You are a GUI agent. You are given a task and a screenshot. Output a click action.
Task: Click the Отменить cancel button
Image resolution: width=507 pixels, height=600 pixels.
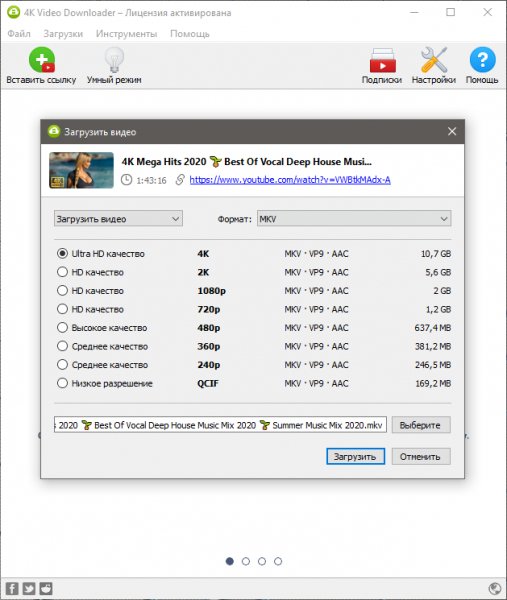(x=421, y=457)
